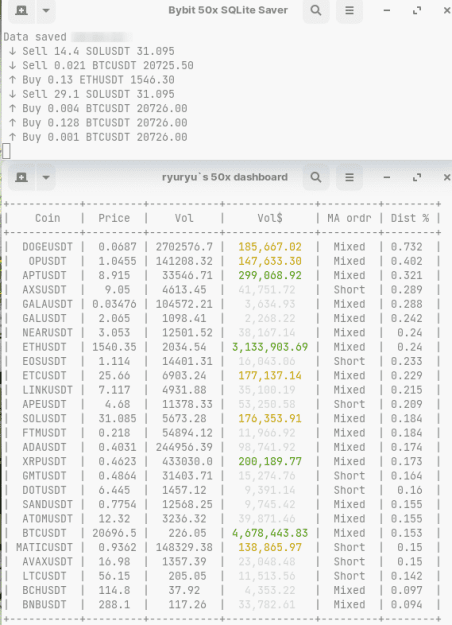Select 'Buy 0.13 ETHUSDT 1546.30' log line

point(92,80)
